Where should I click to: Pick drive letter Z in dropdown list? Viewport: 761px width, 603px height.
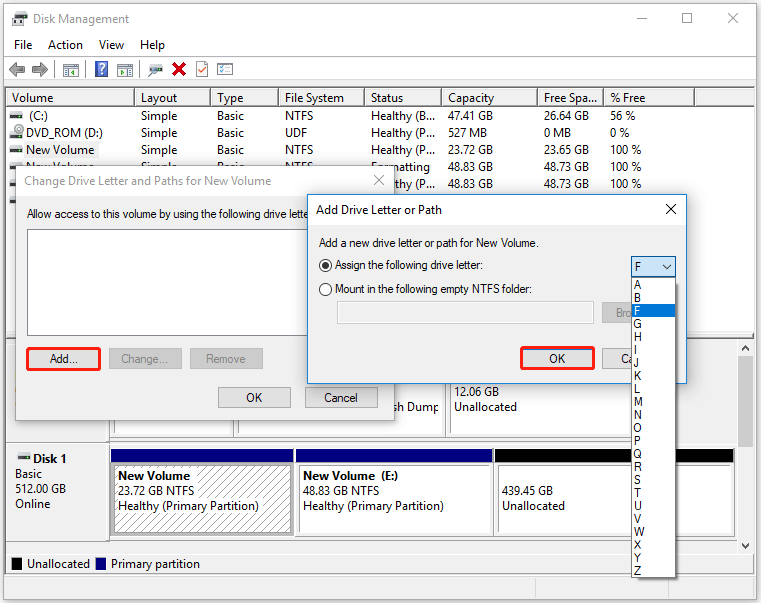click(x=638, y=570)
